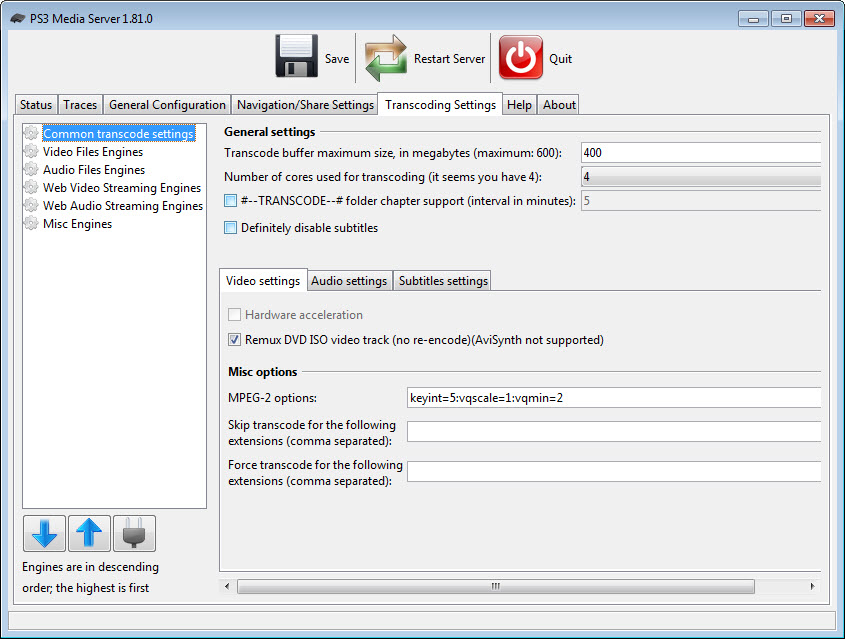
Task: Click gear icon beside Web Audio Streaming Engines
Action: (31, 205)
